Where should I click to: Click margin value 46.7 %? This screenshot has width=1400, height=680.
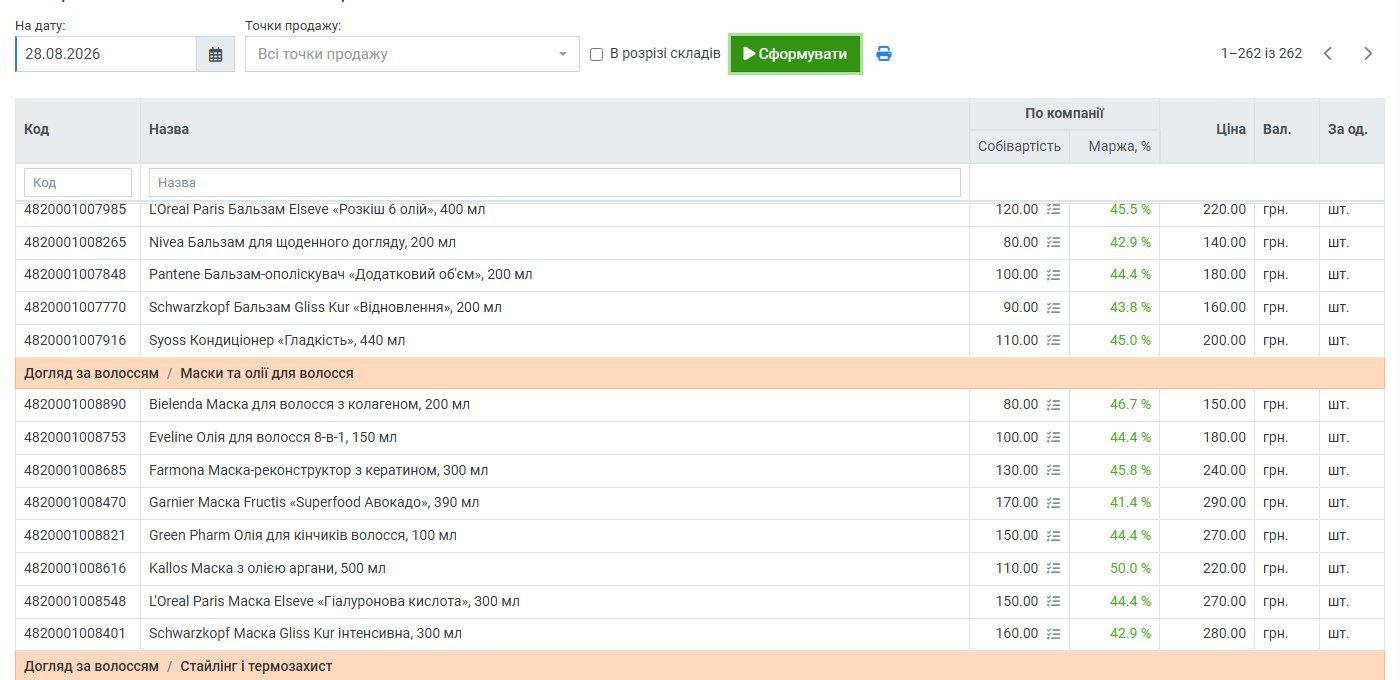pos(1130,405)
